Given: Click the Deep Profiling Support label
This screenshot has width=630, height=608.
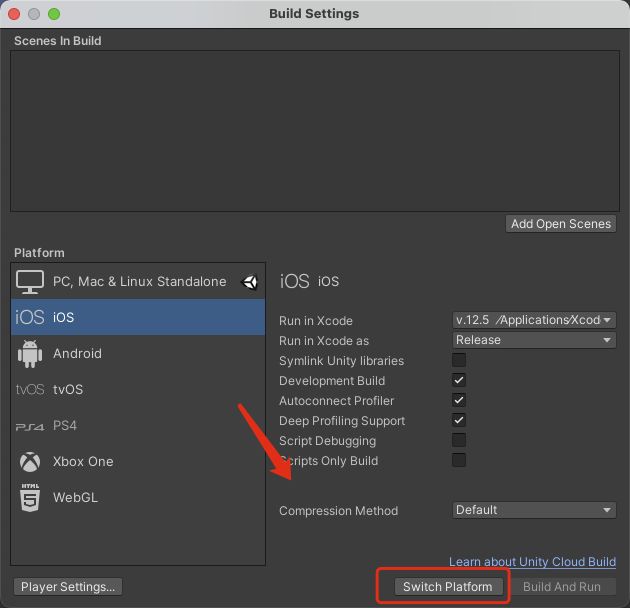Looking at the screenshot, I should pyautogui.click(x=342, y=421).
